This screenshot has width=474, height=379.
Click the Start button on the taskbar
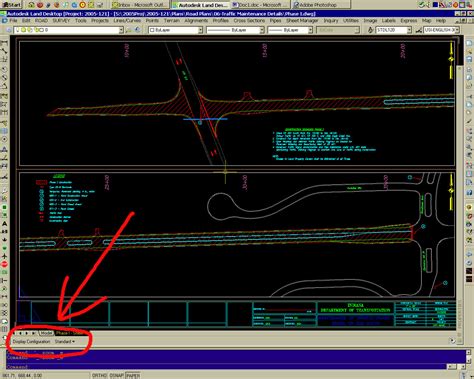11,5
